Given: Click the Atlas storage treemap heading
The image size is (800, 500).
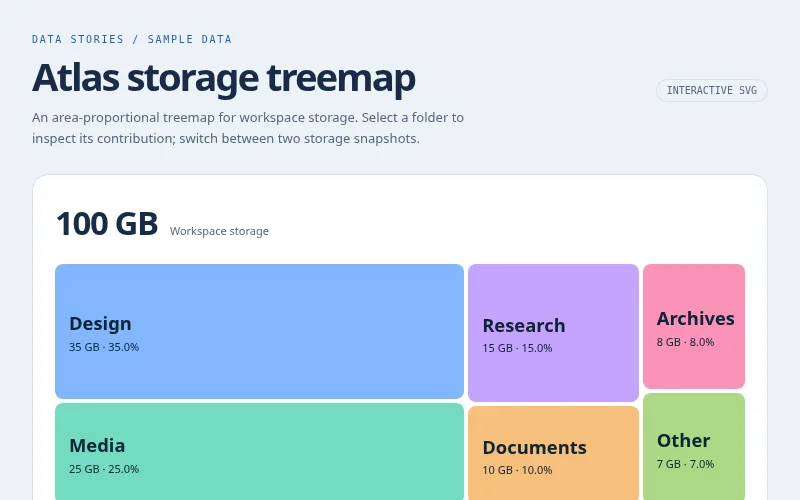Looking at the screenshot, I should [x=223, y=78].
